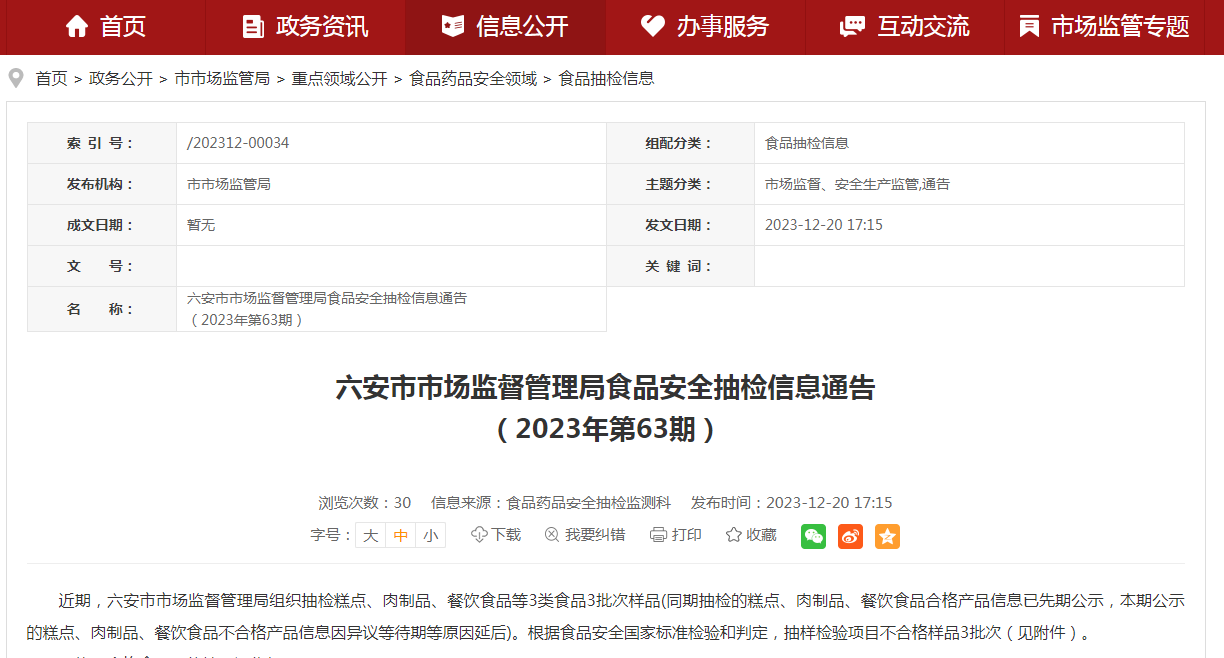This screenshot has height=658, width=1224.
Task: Click the 成文日期 label cell
Action: 102,225
